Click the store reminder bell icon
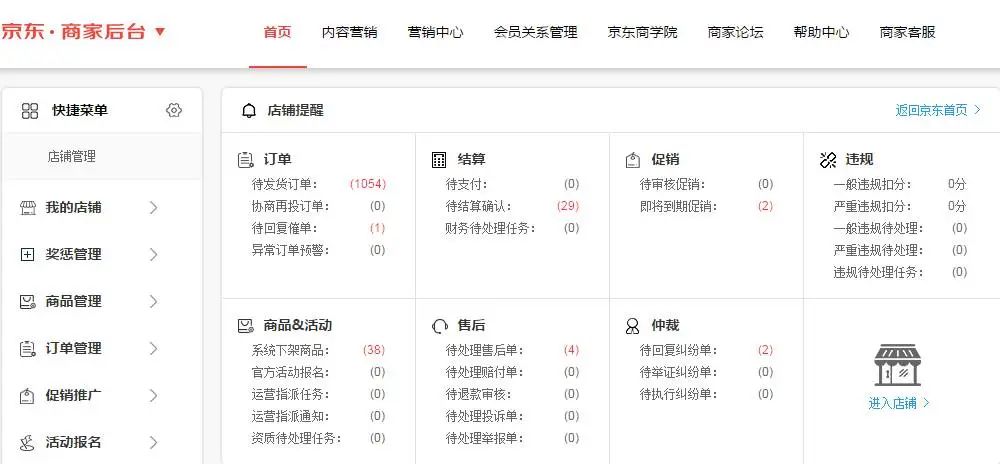Viewport: 1000px width, 464px height. click(249, 111)
